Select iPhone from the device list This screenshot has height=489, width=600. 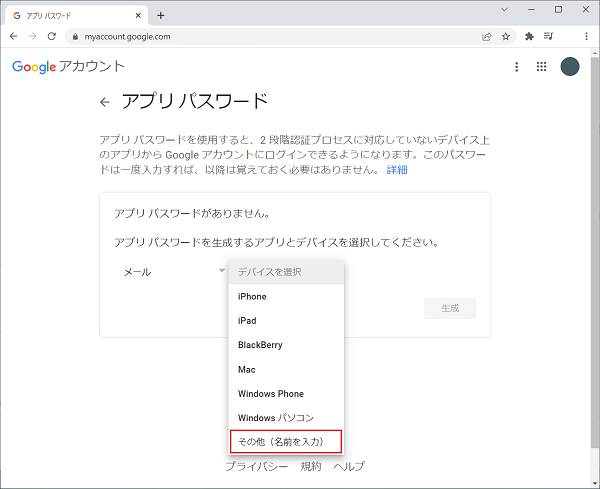[x=252, y=296]
